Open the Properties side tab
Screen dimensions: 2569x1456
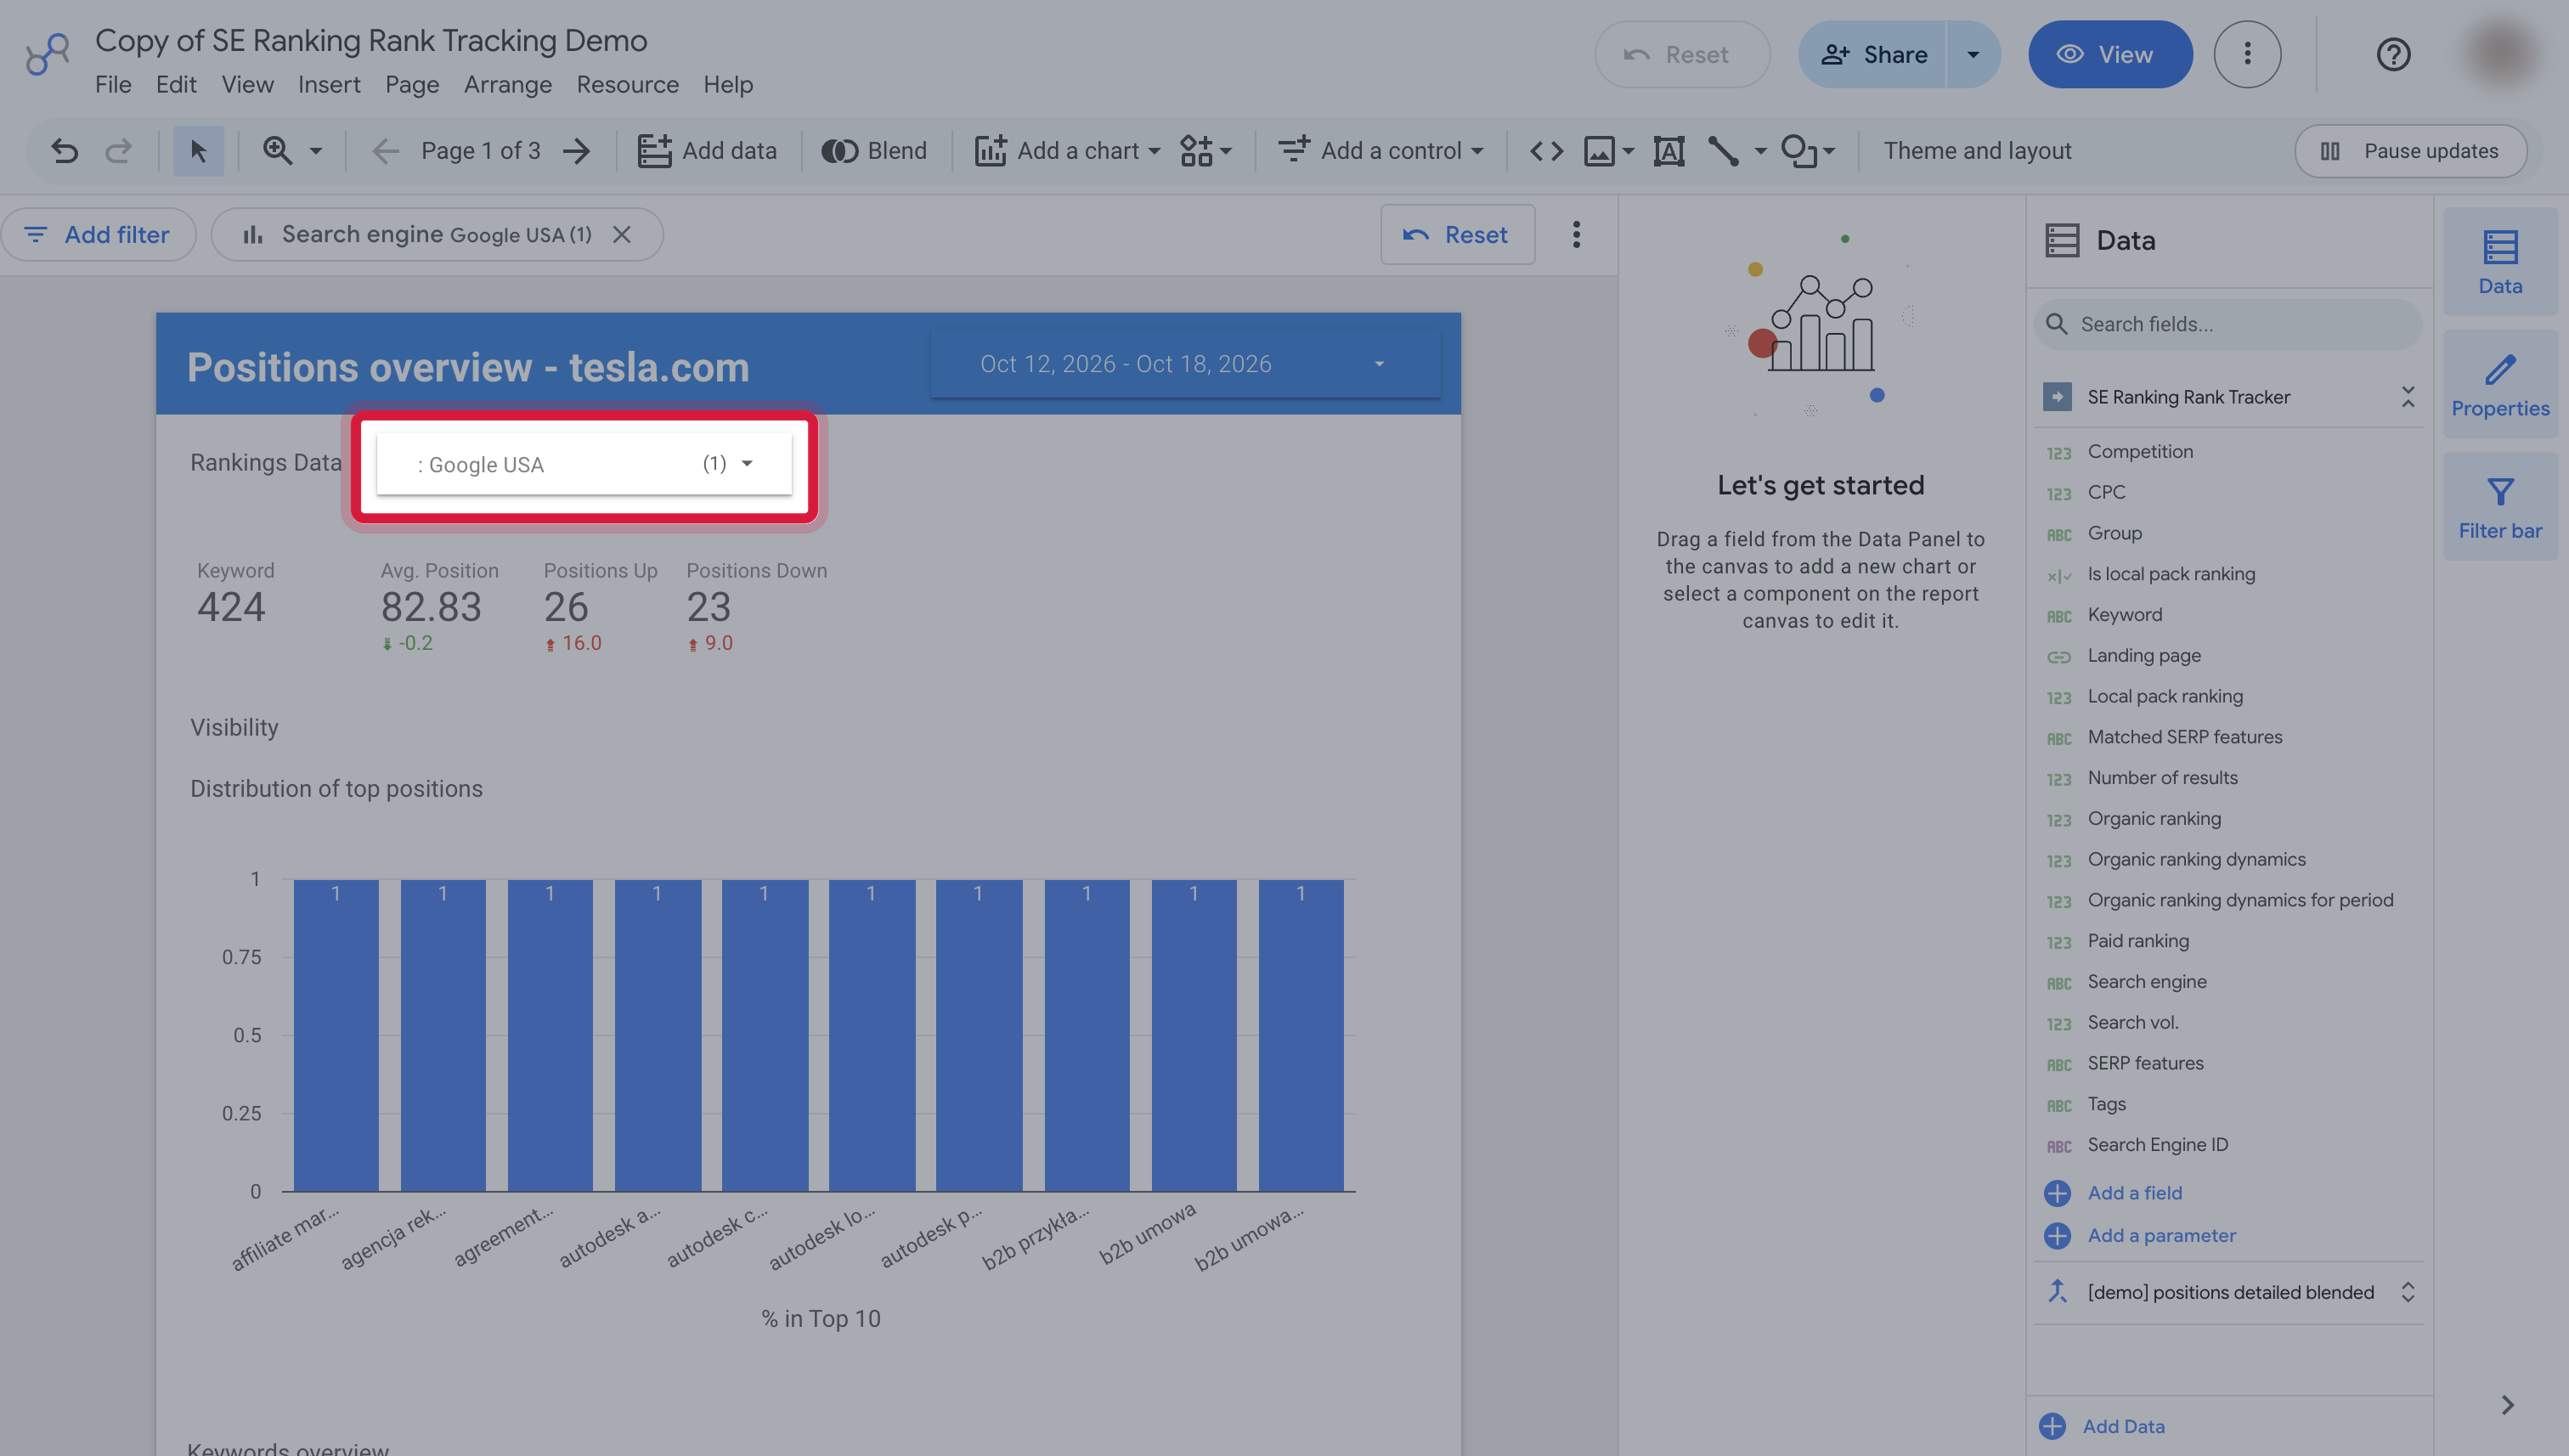coord(2500,385)
